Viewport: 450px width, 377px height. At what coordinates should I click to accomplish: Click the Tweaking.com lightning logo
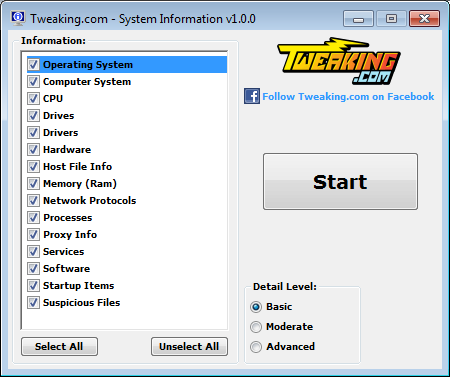[x=339, y=61]
